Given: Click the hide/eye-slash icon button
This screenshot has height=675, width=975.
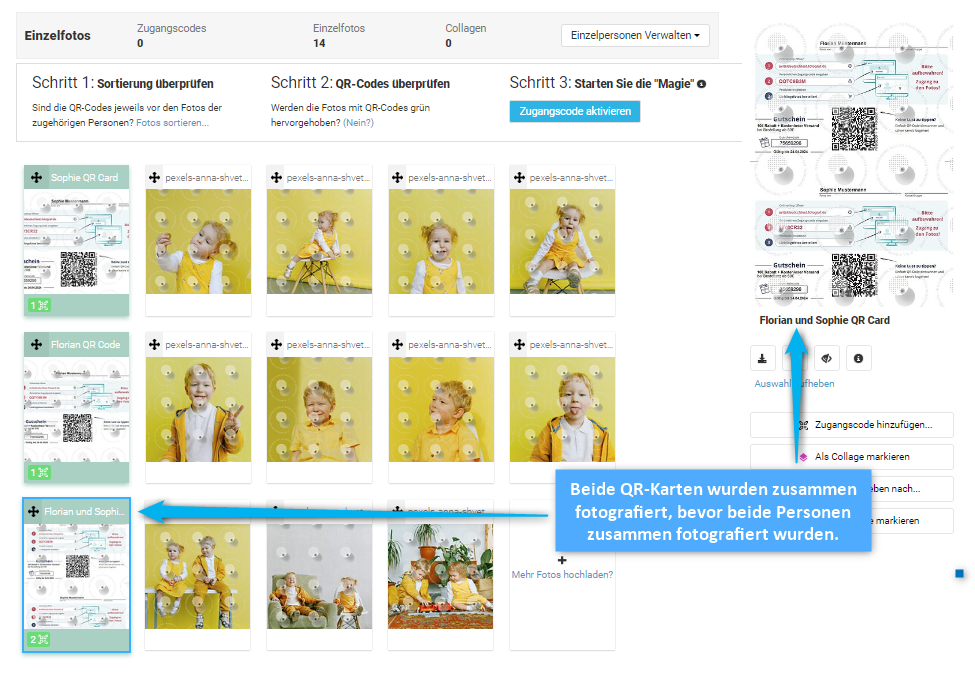Looking at the screenshot, I should 826,359.
